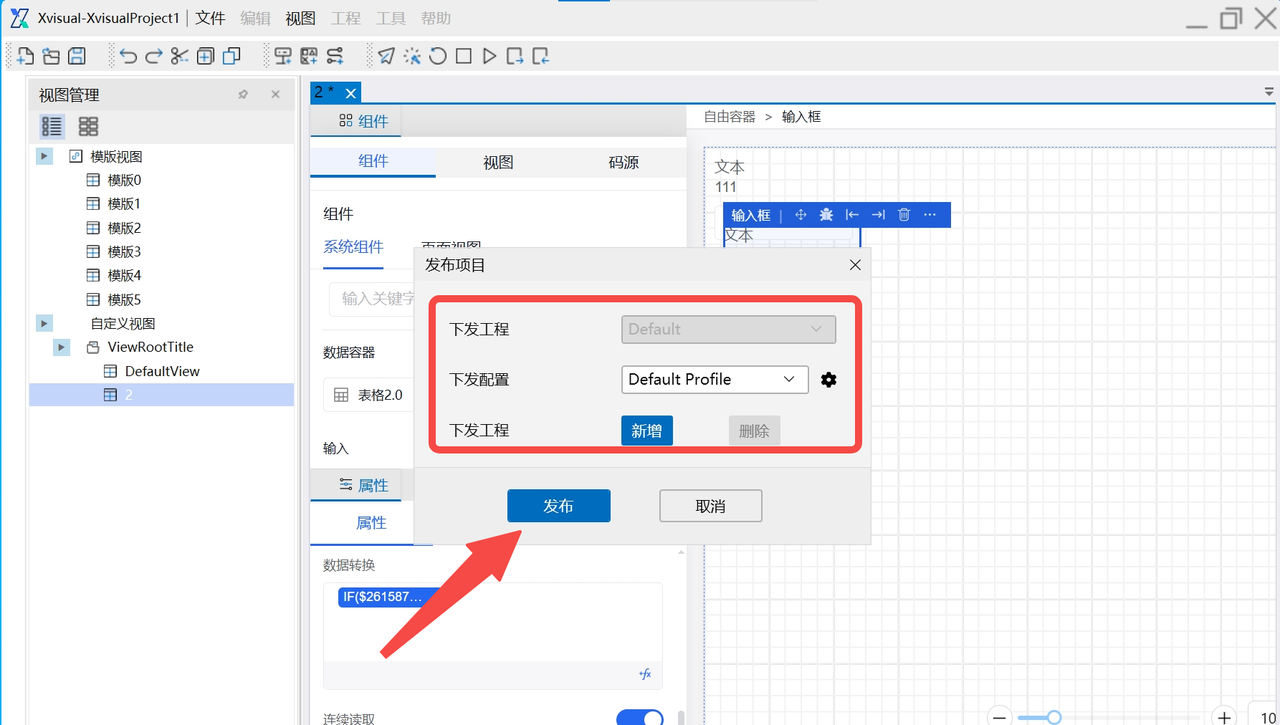Click the zoom in plus button

[1223, 717]
